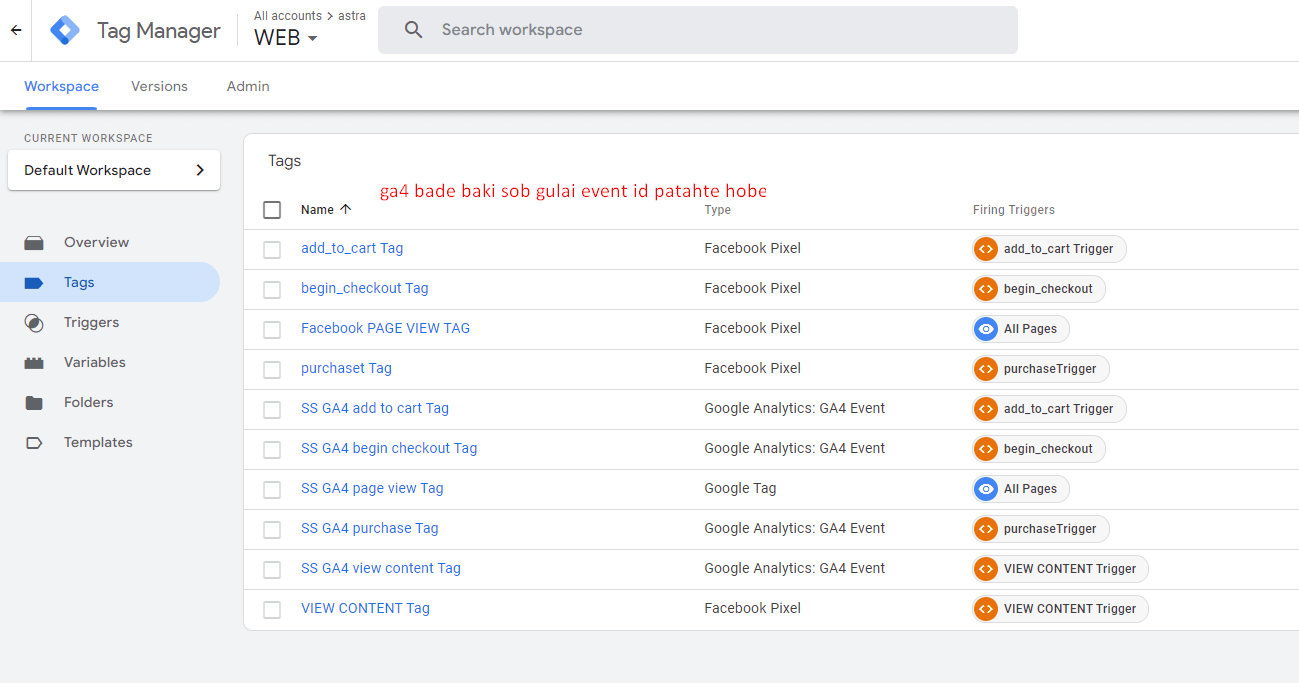The height and width of the screenshot is (683, 1299).
Task: Check the Facebook PAGE VIEW TAG checkbox
Action: (x=272, y=330)
